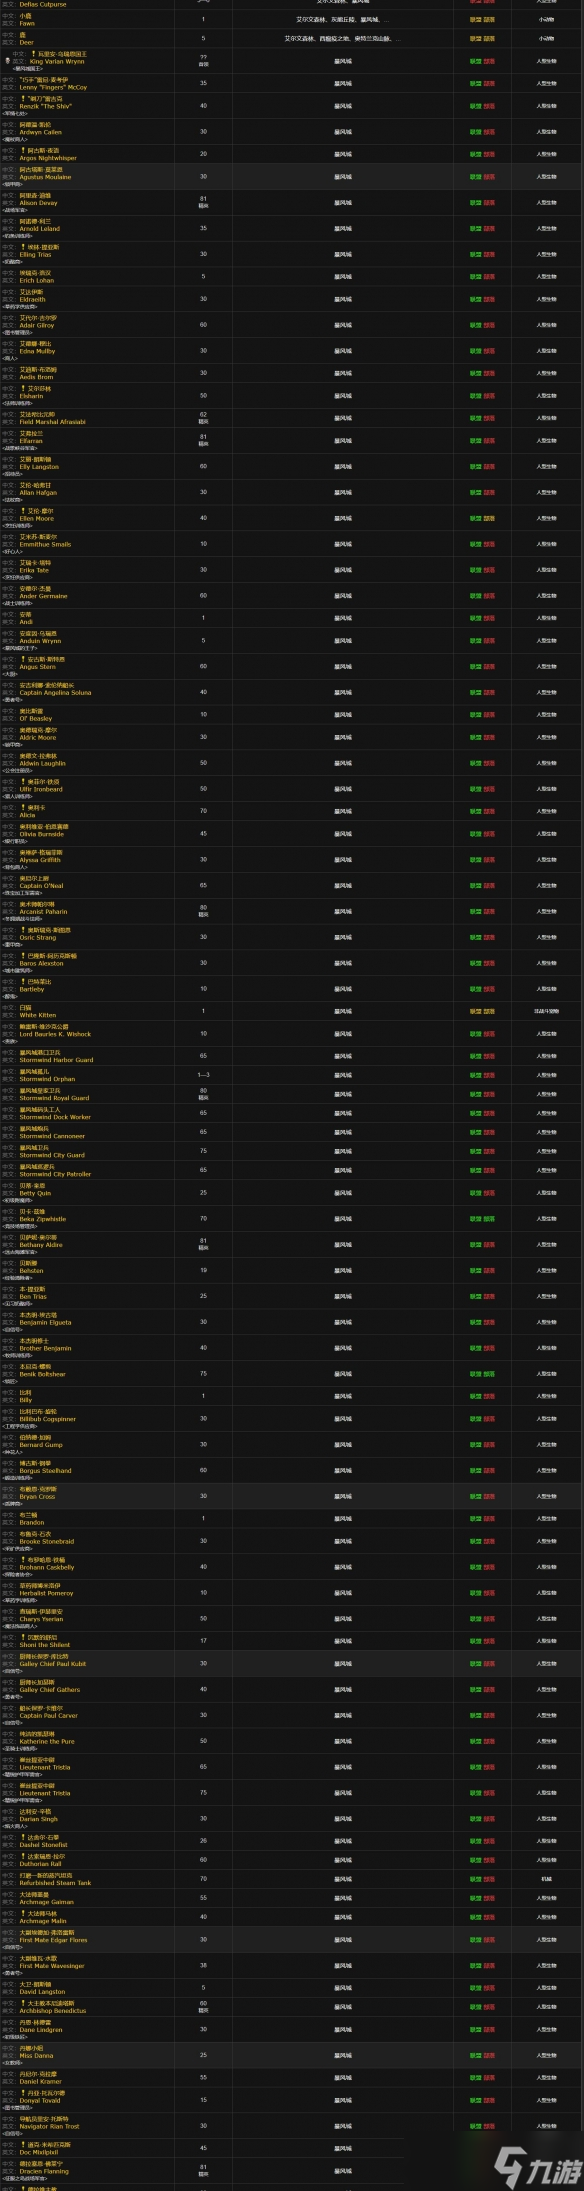Click the quest icon beside Renzik "The Shiv"
This screenshot has width=584, height=2191.
(x=24, y=100)
